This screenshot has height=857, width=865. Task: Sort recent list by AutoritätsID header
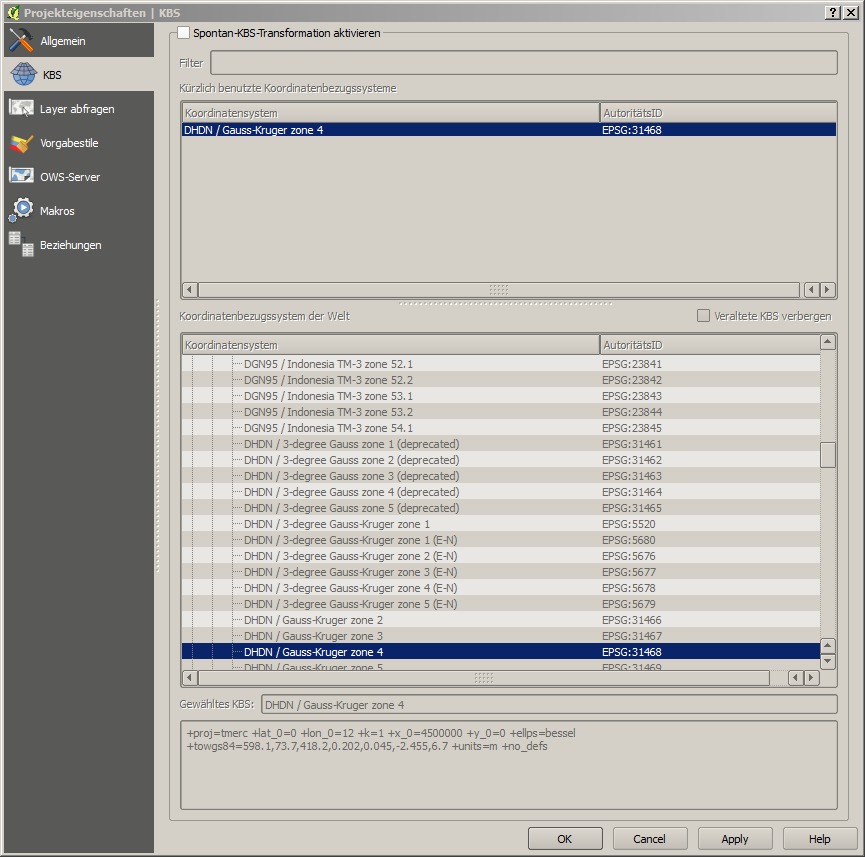point(717,113)
